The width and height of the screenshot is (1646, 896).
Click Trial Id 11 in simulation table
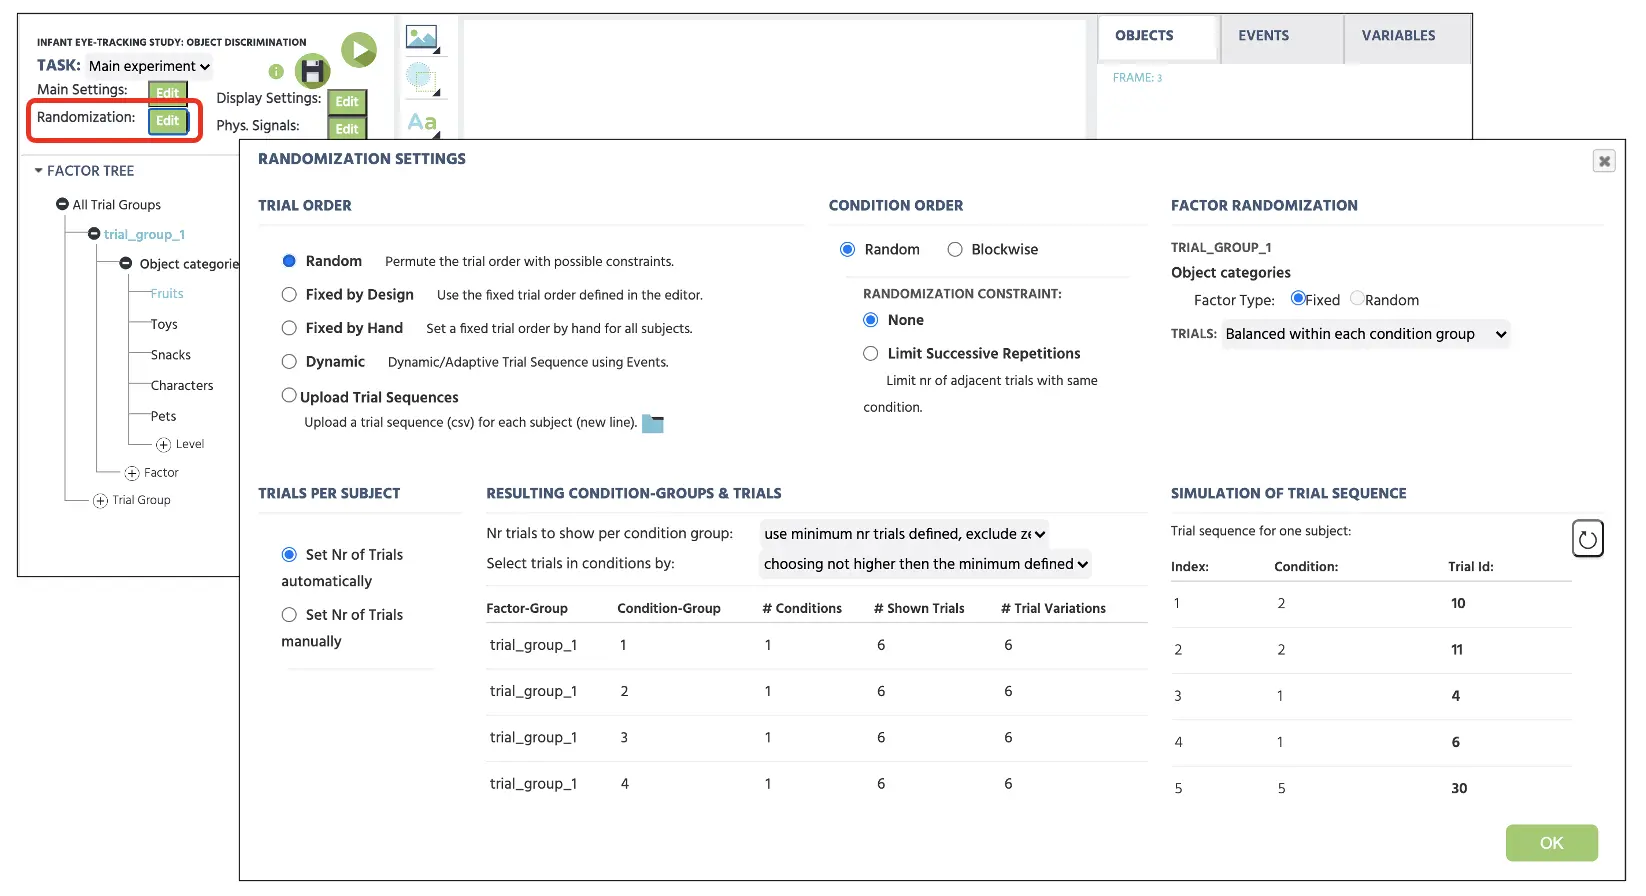pyautogui.click(x=1457, y=649)
